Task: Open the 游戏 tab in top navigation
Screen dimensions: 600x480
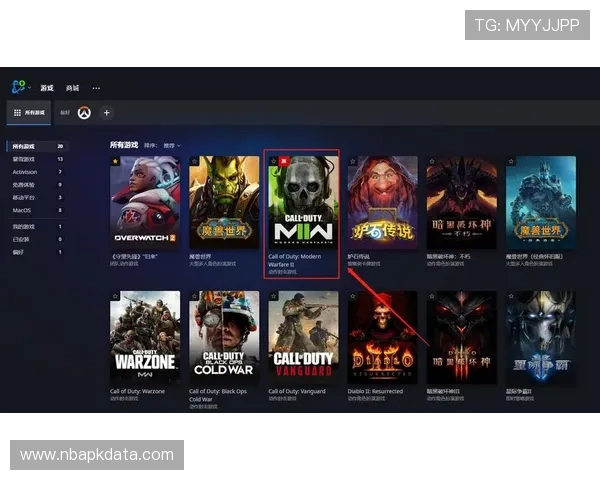Action: pos(47,88)
